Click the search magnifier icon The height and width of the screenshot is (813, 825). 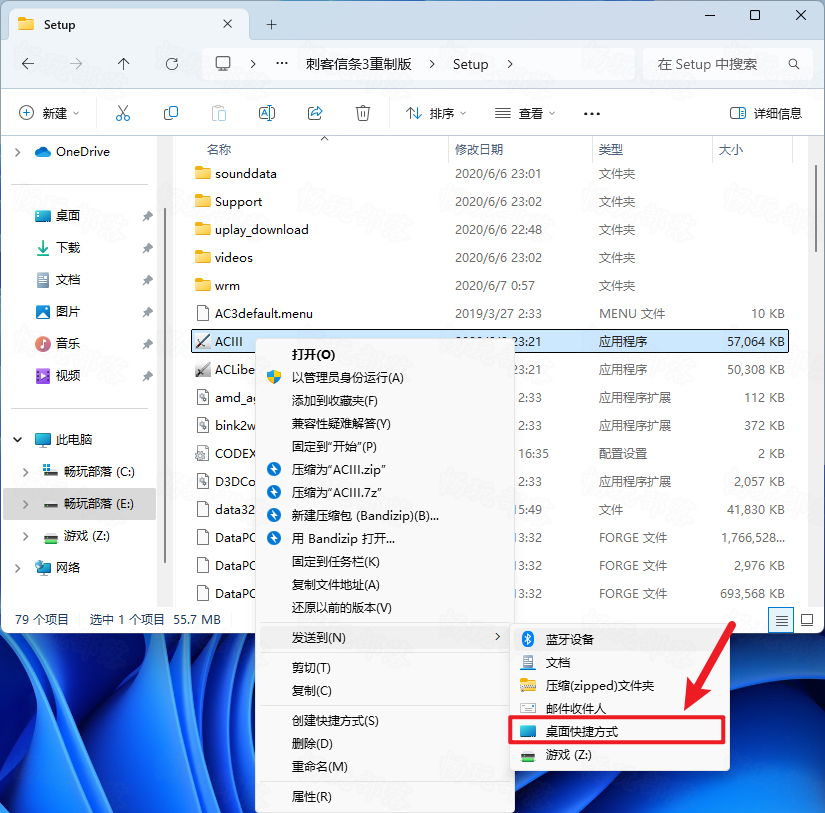click(x=794, y=64)
